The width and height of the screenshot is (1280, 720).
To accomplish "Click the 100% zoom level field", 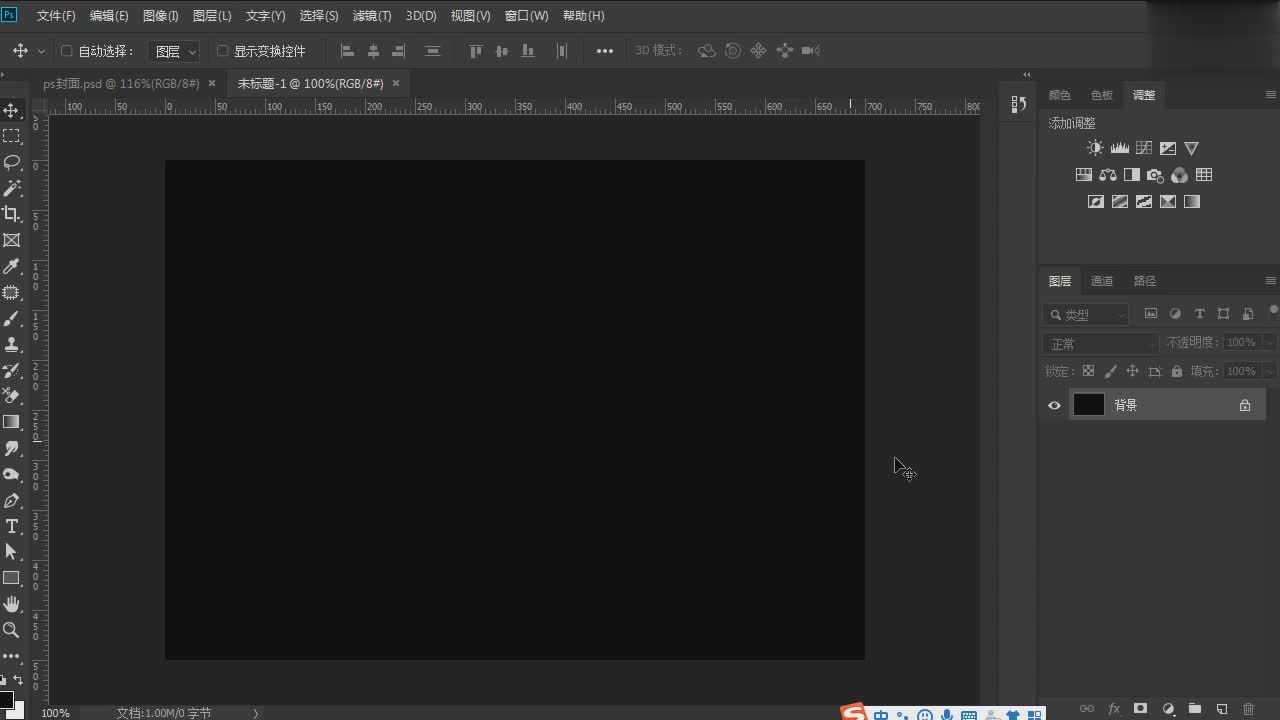I will 56,713.
